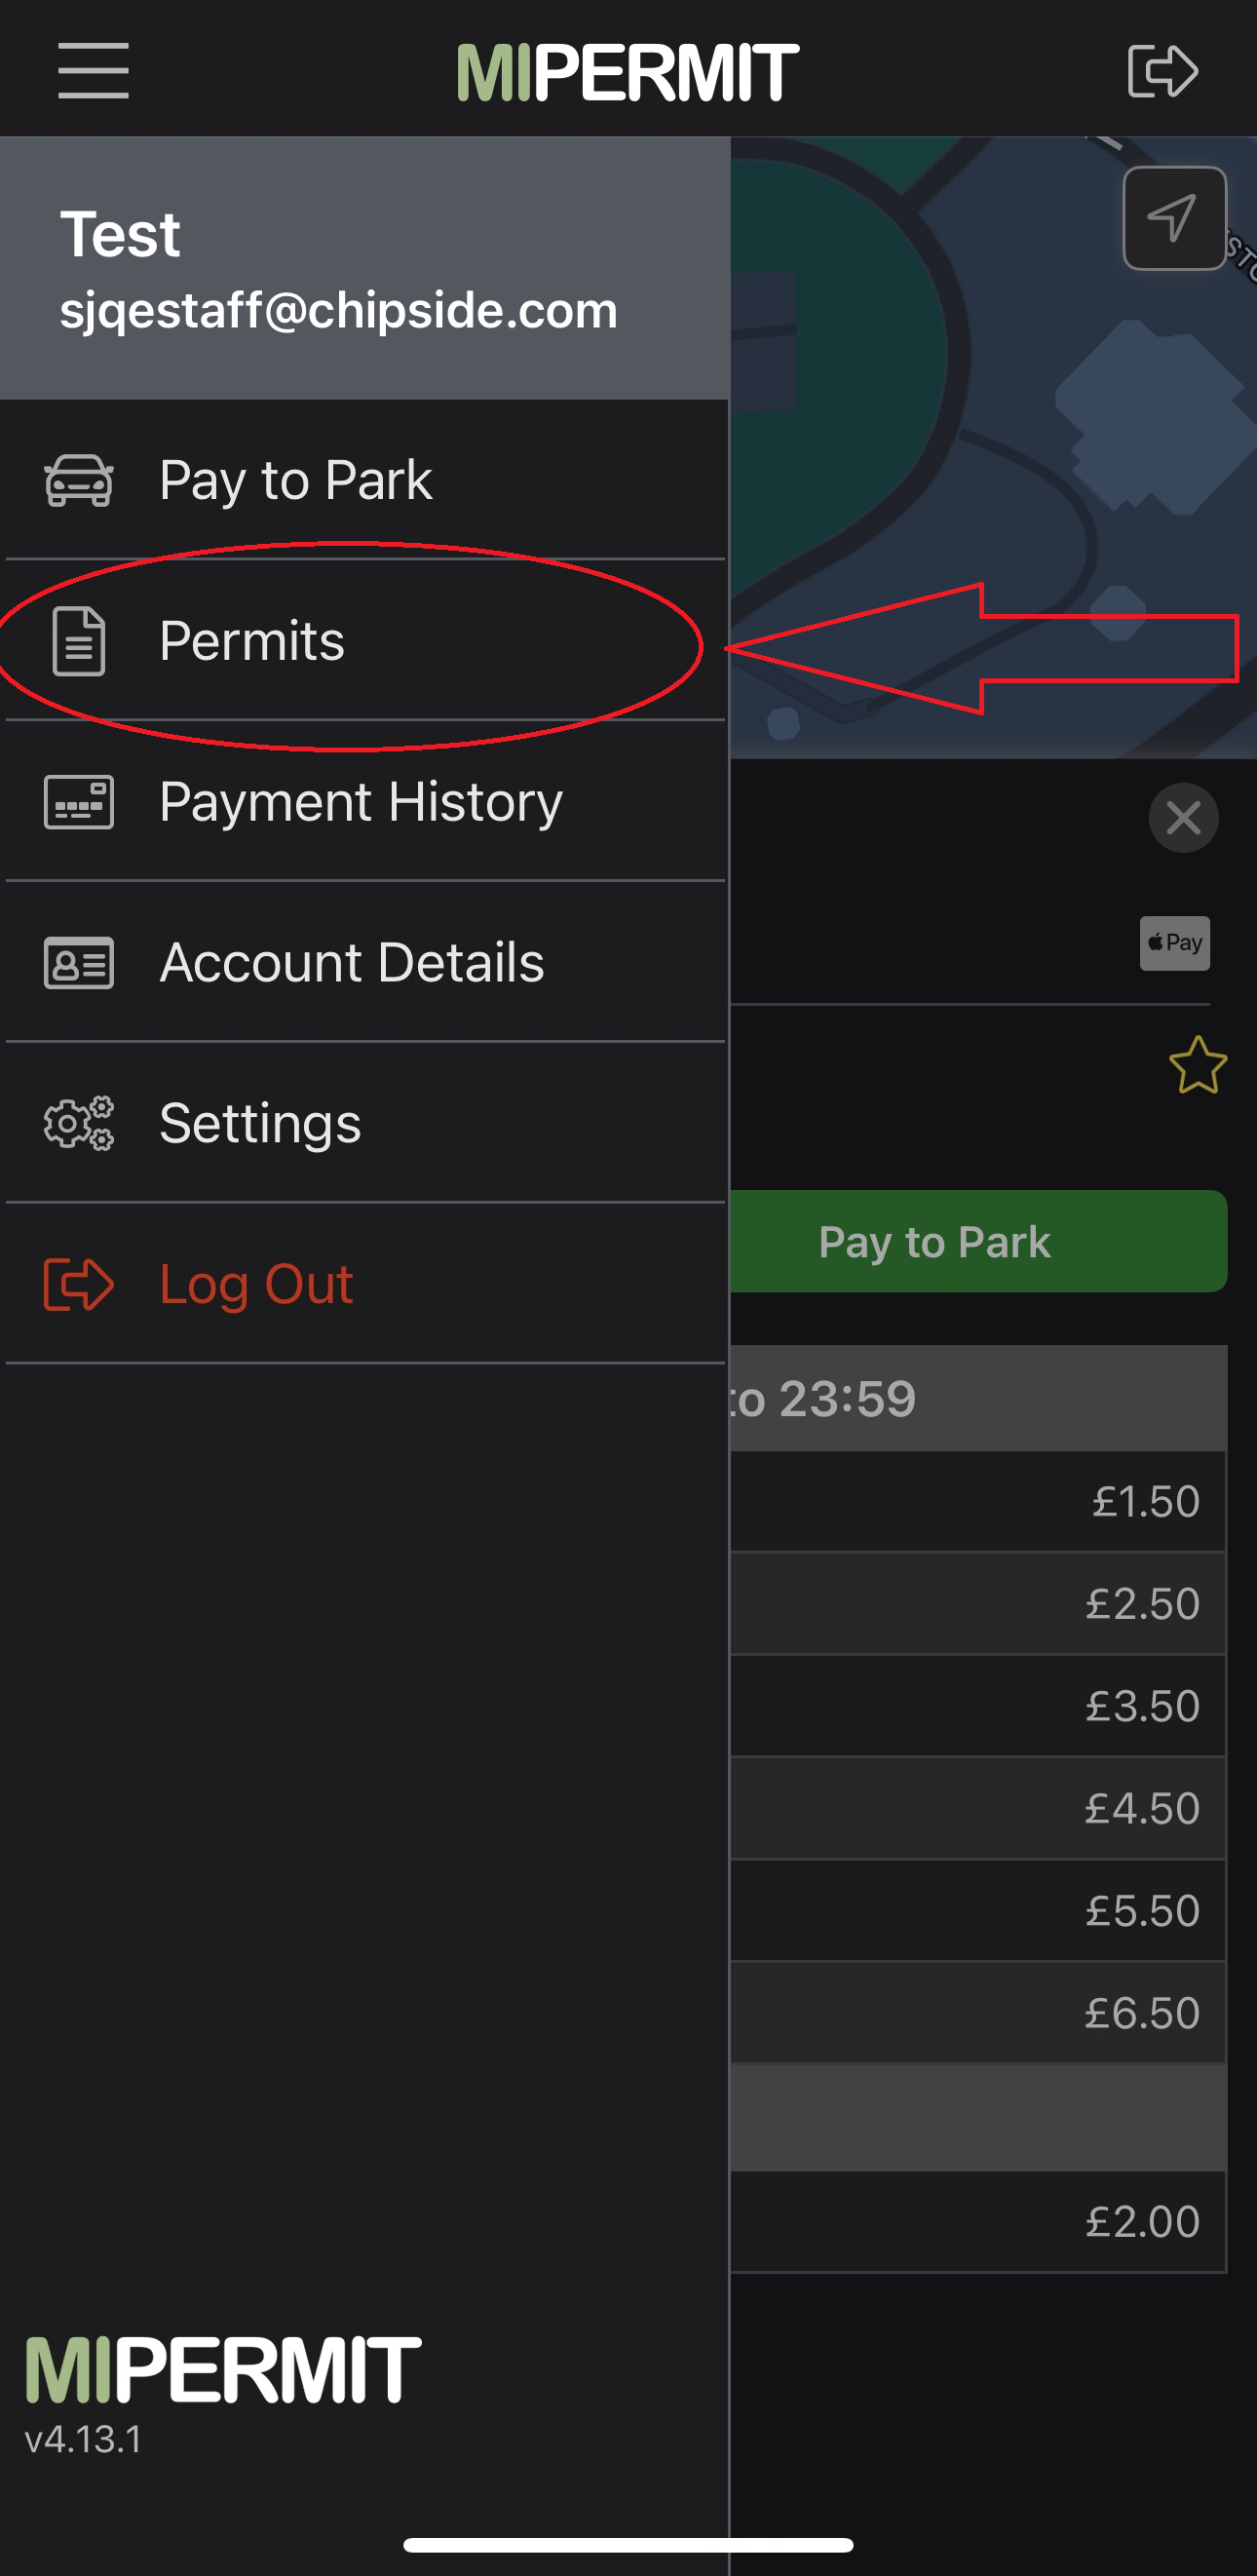1257x2576 pixels.
Task: Tap the car icon beside Pay to Park
Action: [x=78, y=481]
